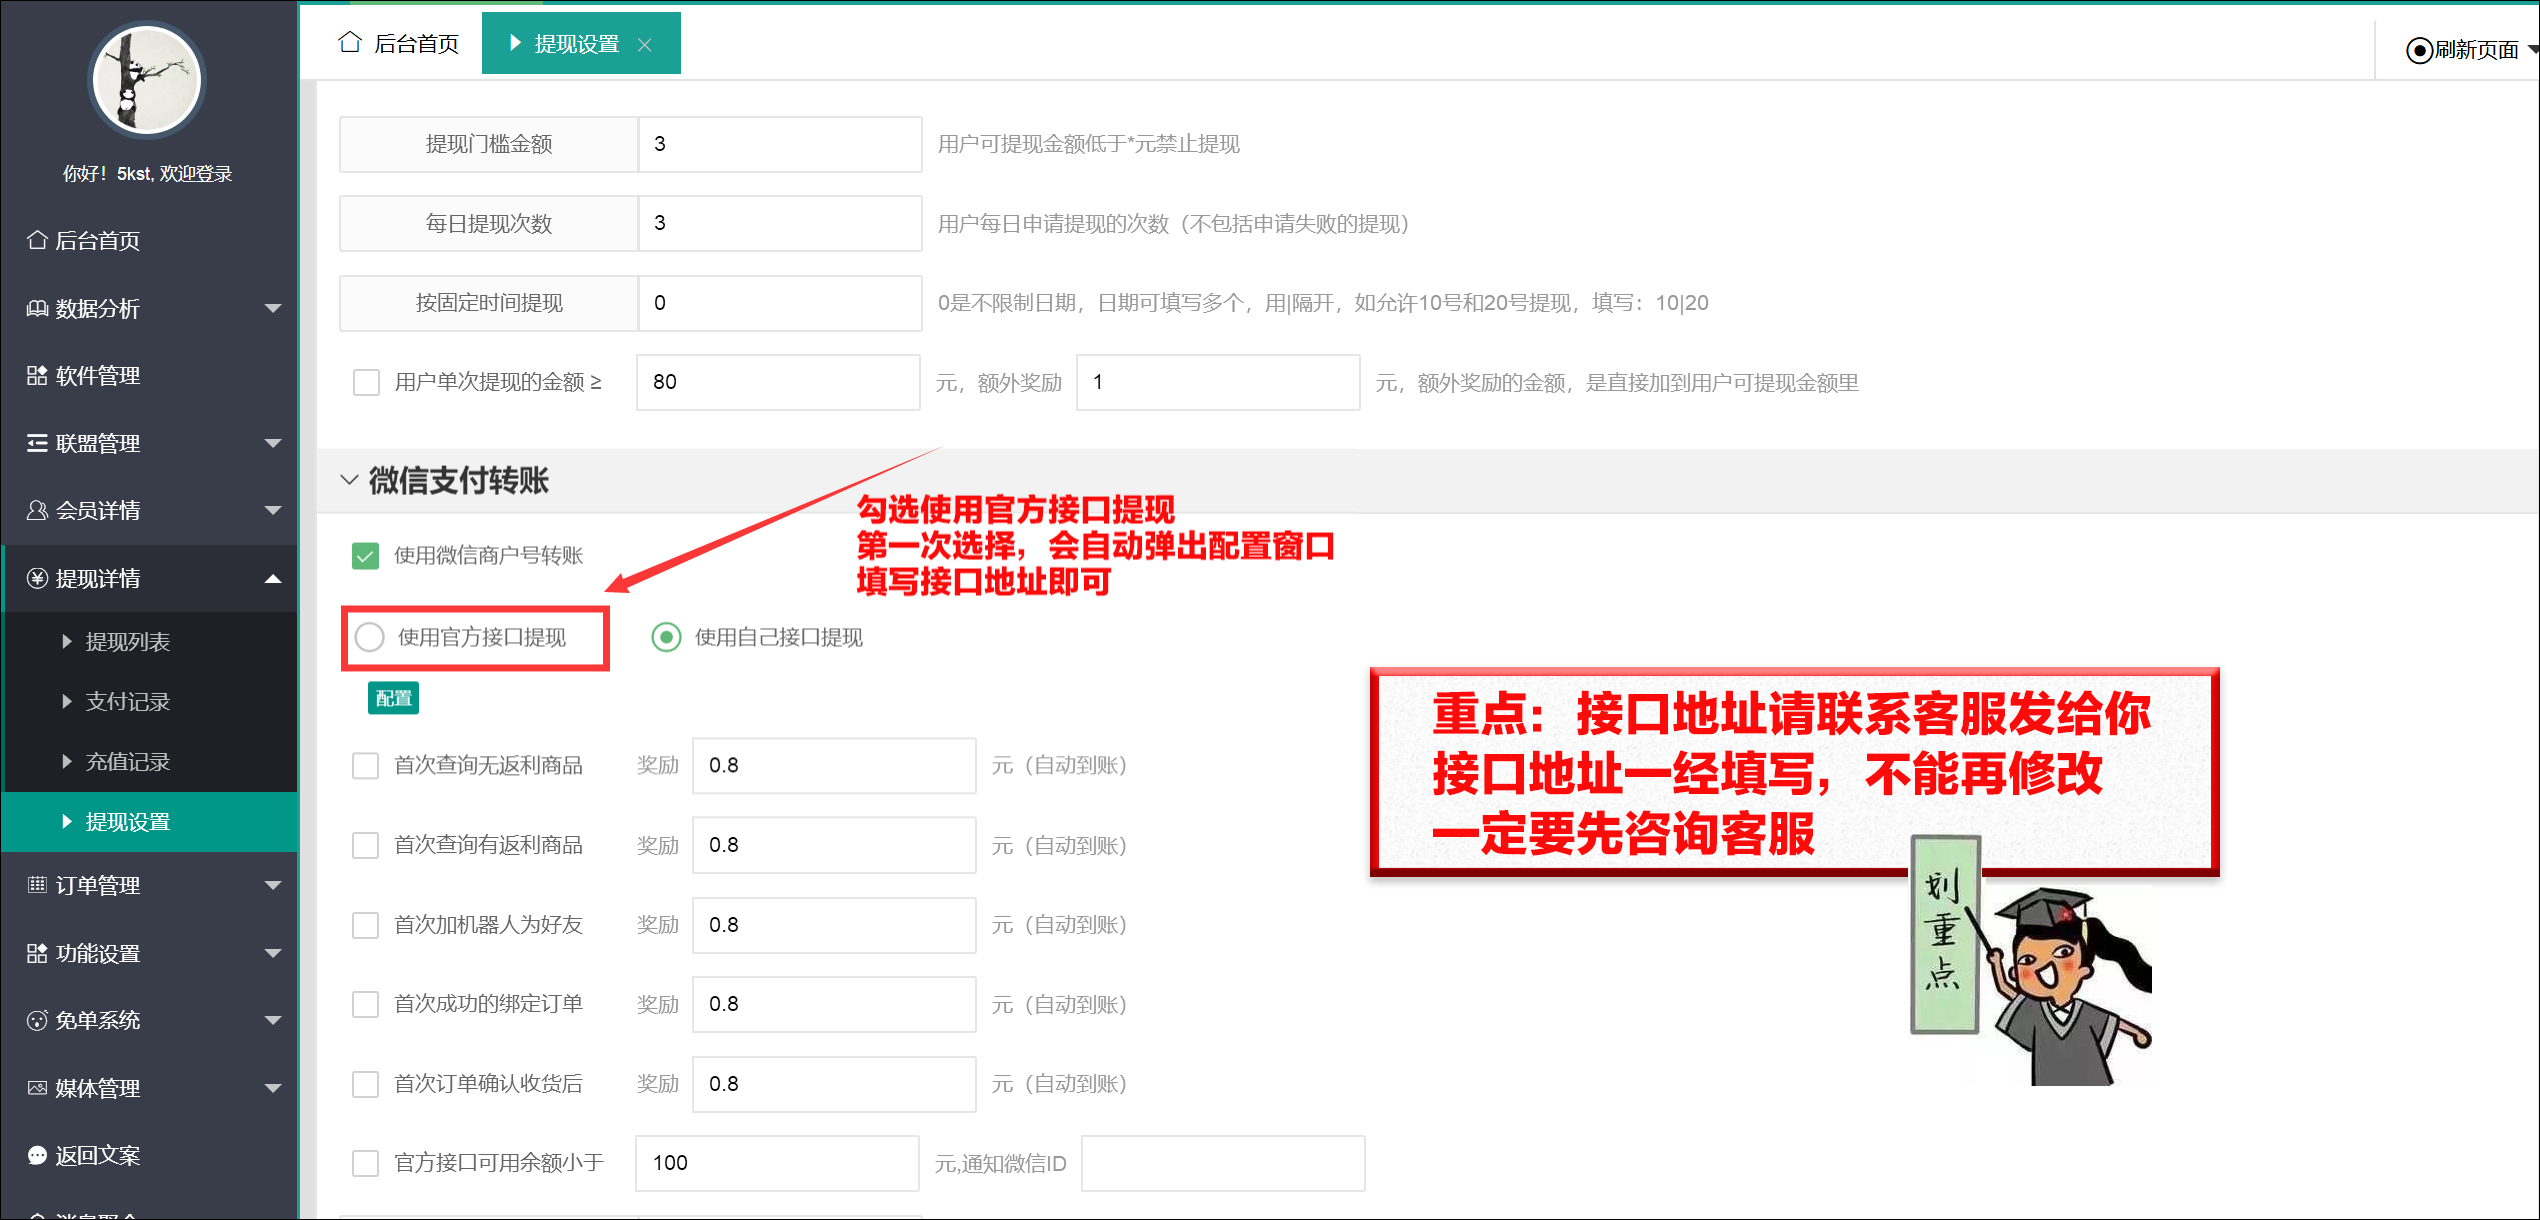Screen dimensions: 2540x1220
Task: Click the user avatar panda image
Action: (147, 81)
